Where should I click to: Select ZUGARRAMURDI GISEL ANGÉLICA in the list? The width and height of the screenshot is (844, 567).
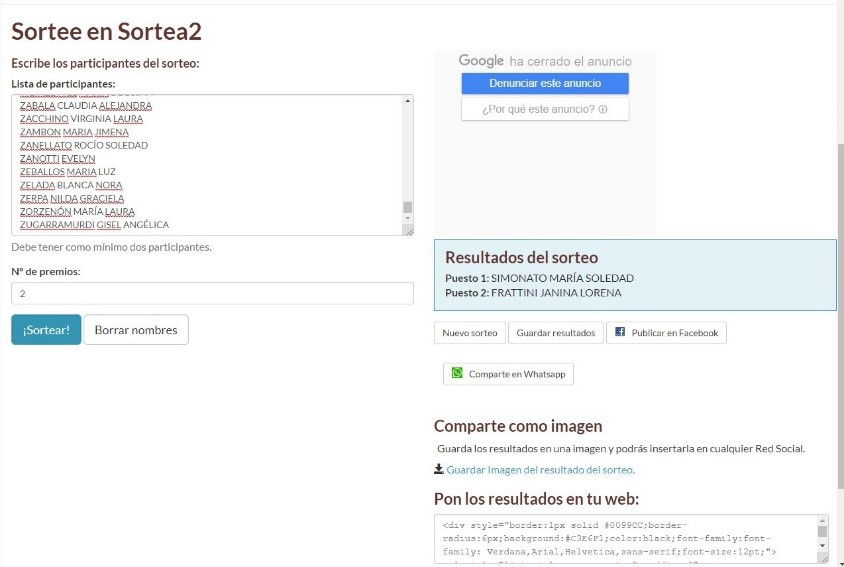point(94,225)
